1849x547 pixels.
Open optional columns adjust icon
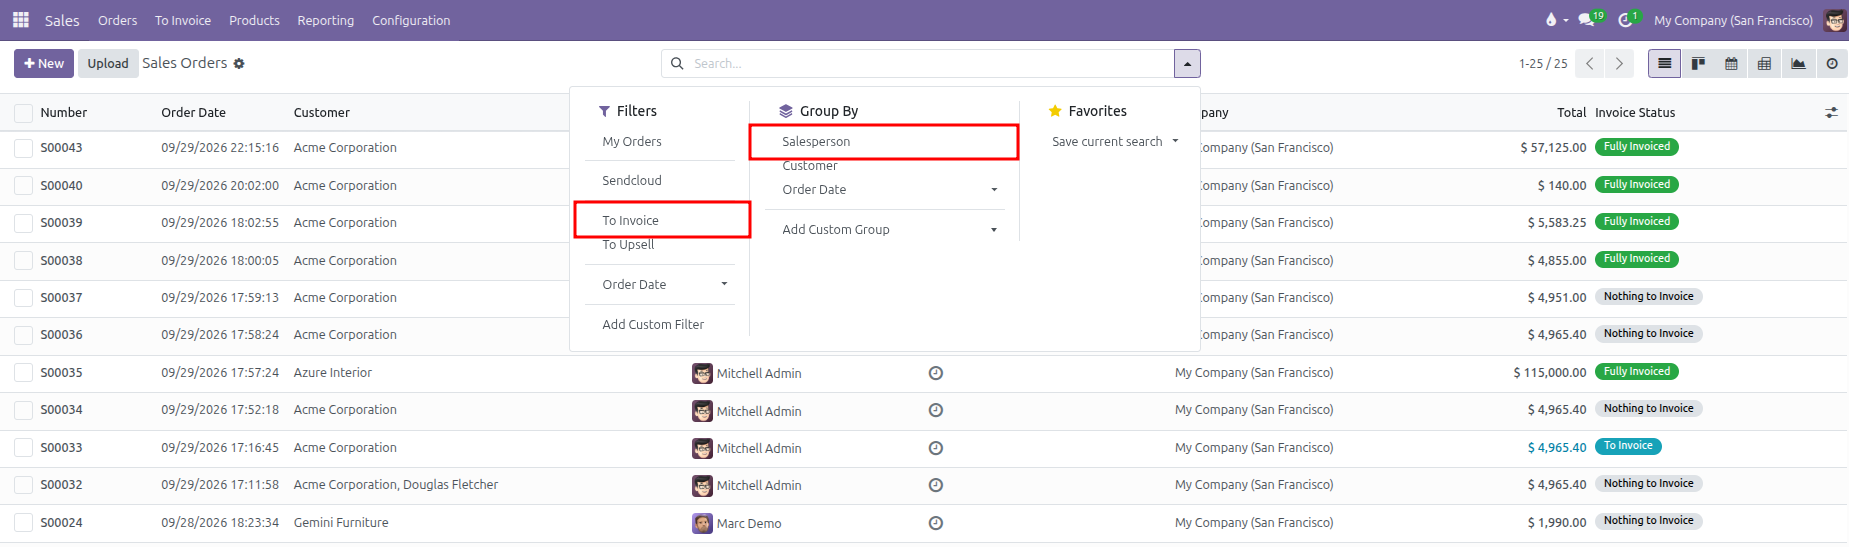pos(1831,113)
